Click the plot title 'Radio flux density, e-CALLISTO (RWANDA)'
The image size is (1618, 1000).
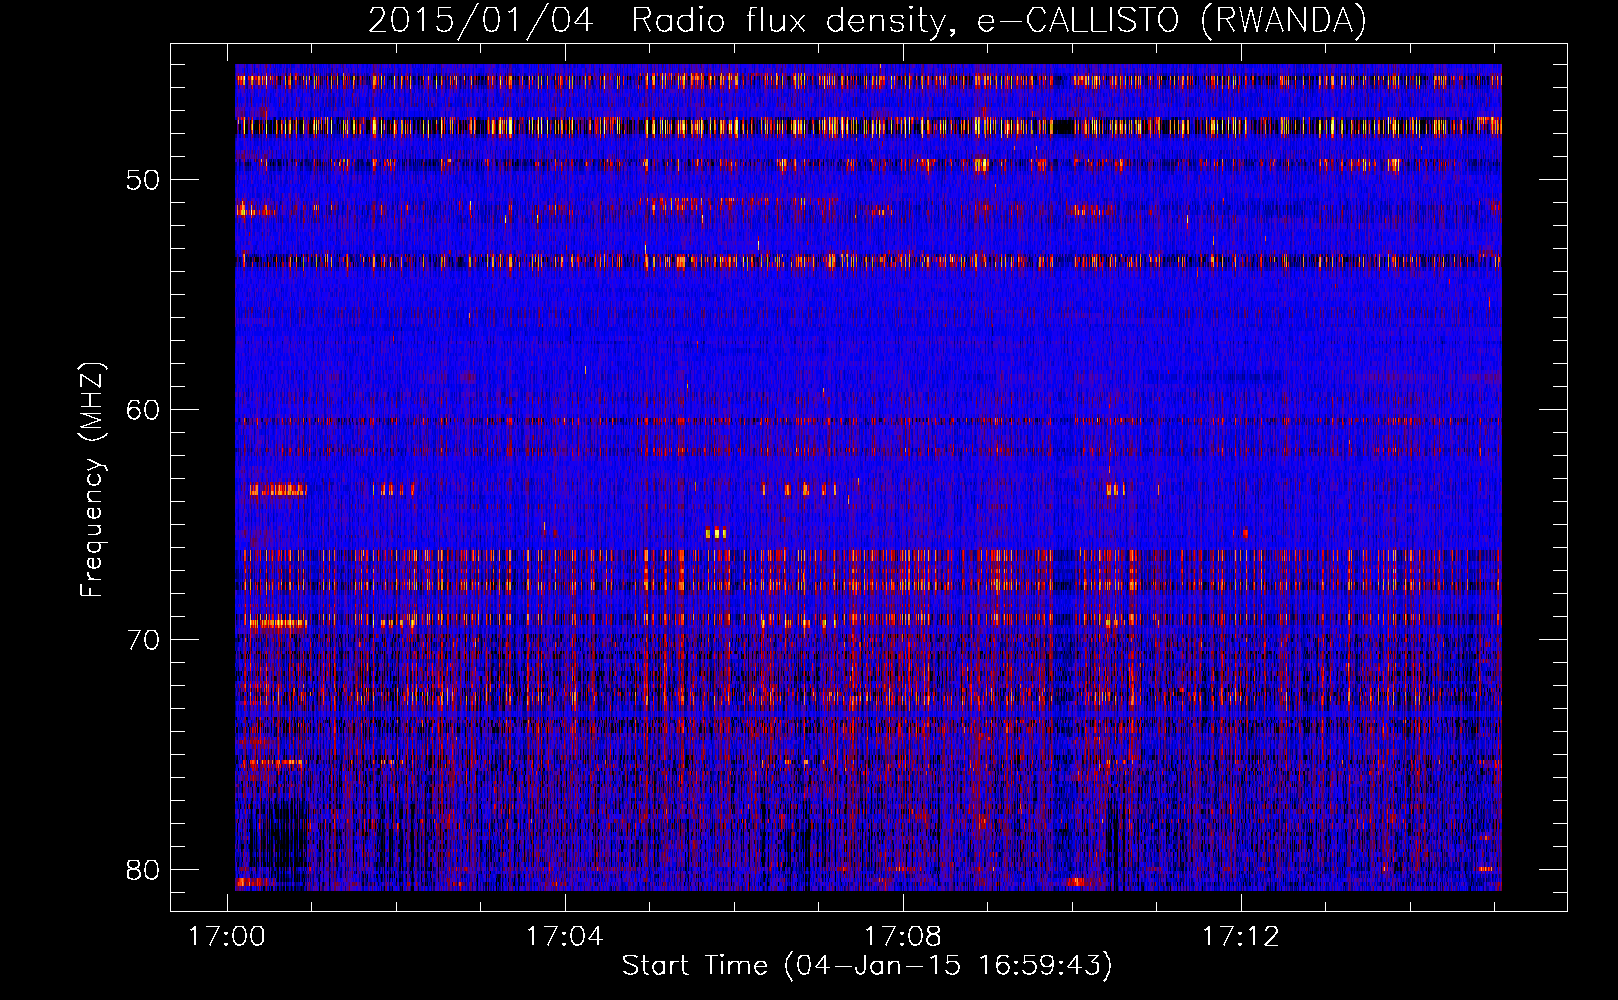pos(999,20)
